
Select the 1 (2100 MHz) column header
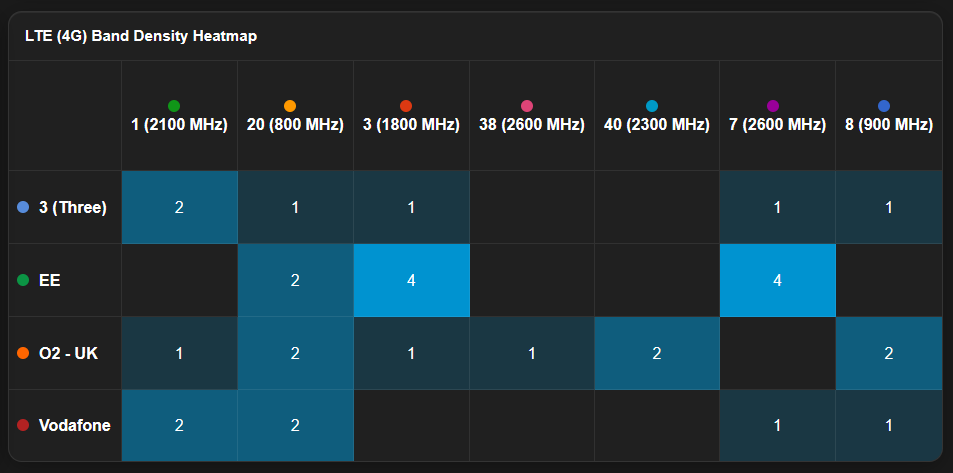coord(179,116)
